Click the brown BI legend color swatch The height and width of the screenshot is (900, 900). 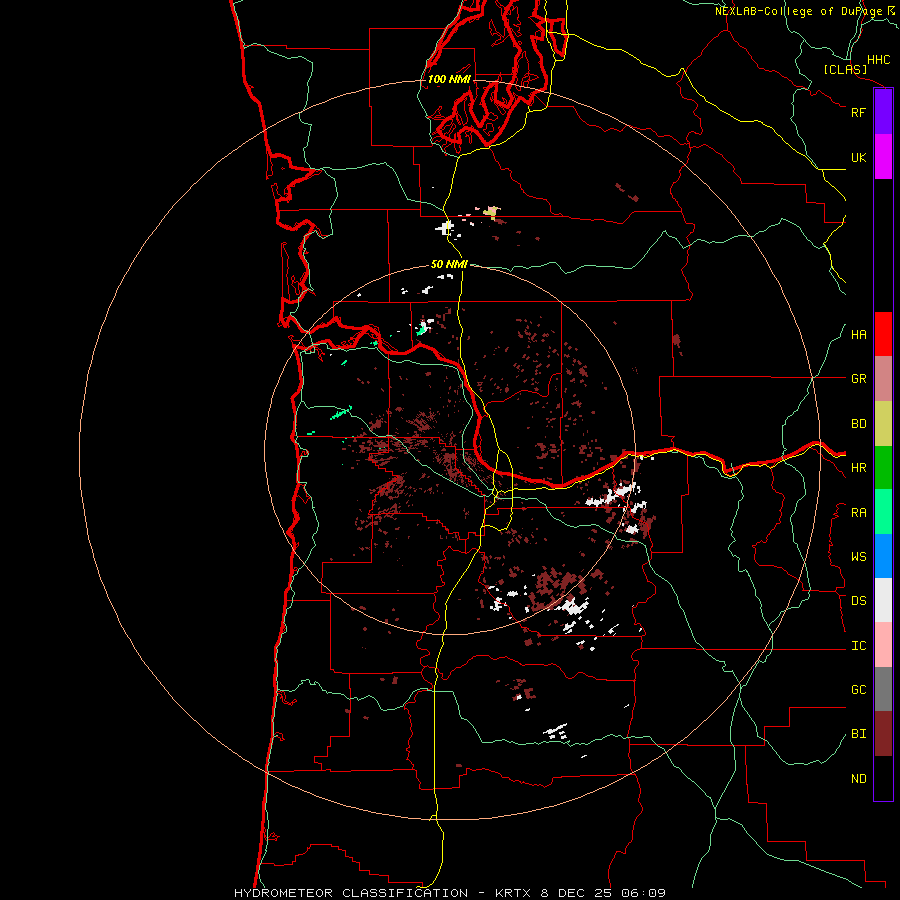pyautogui.click(x=883, y=734)
